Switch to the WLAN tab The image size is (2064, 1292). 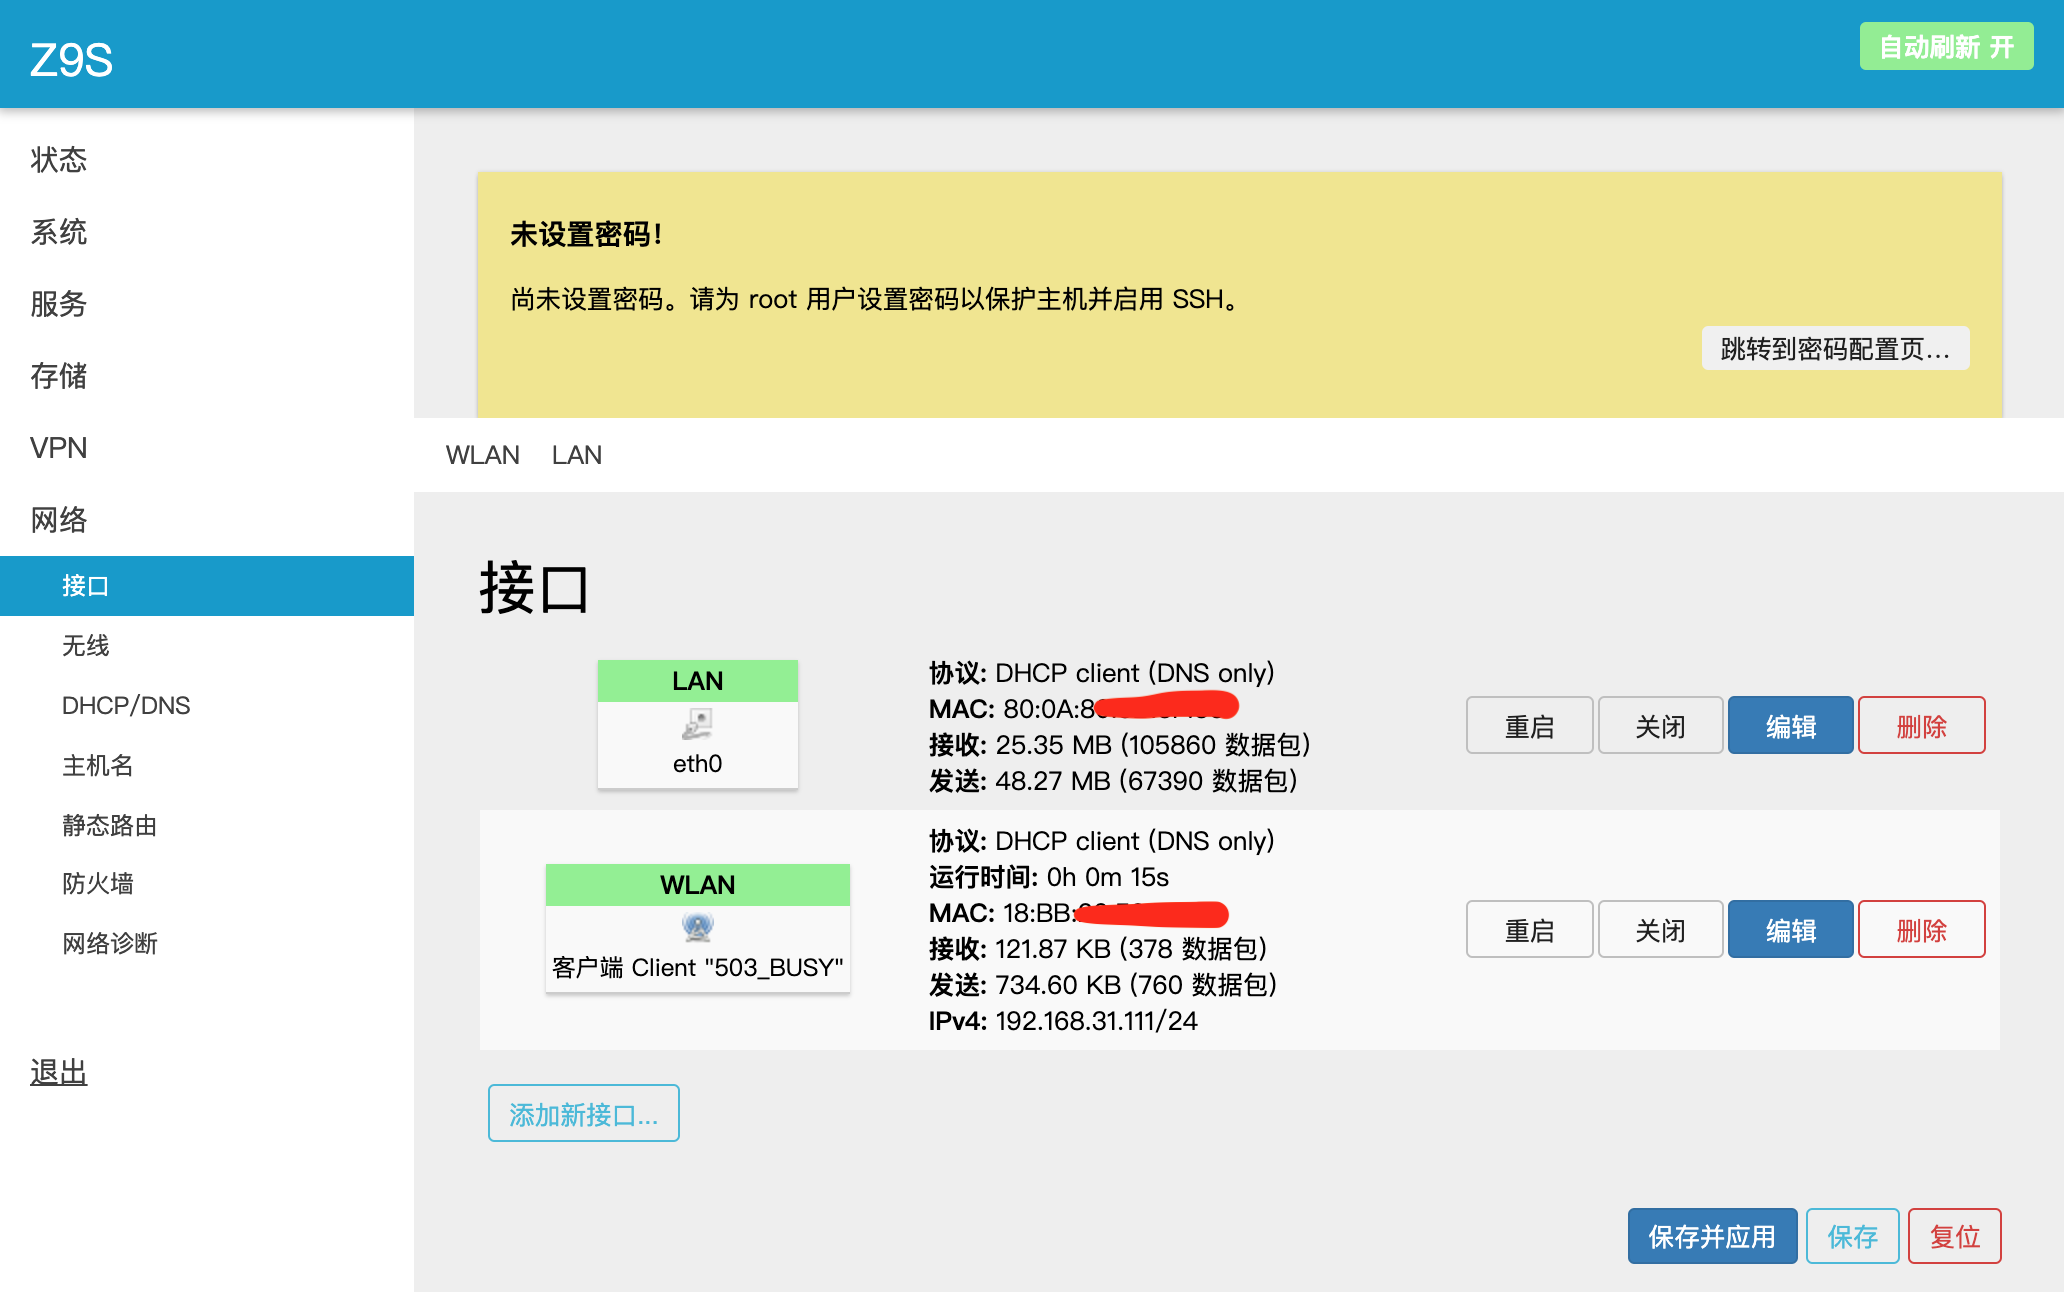click(x=483, y=455)
